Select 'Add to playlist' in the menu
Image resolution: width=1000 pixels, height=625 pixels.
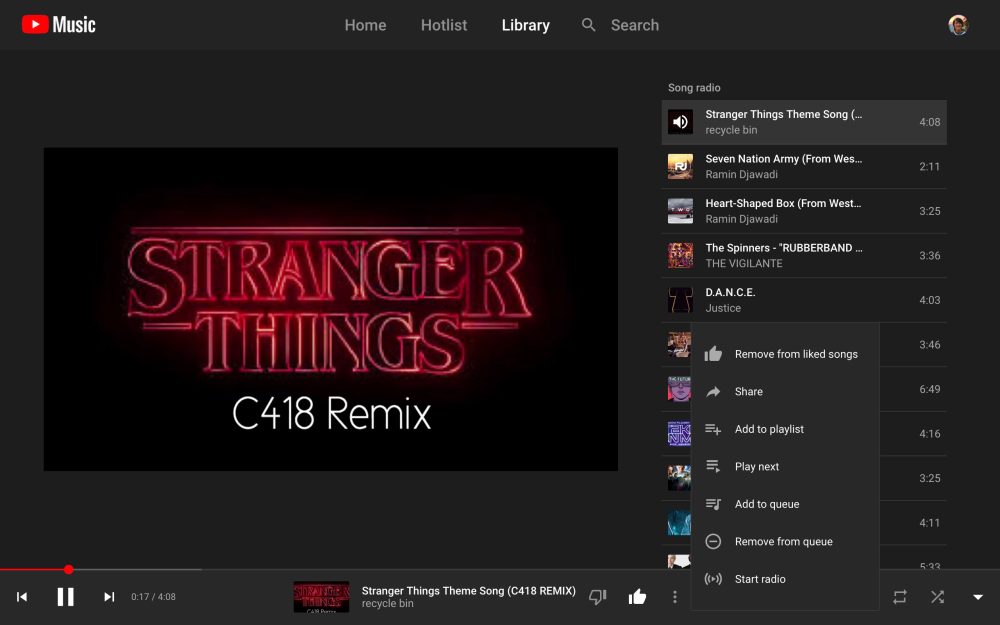[770, 429]
